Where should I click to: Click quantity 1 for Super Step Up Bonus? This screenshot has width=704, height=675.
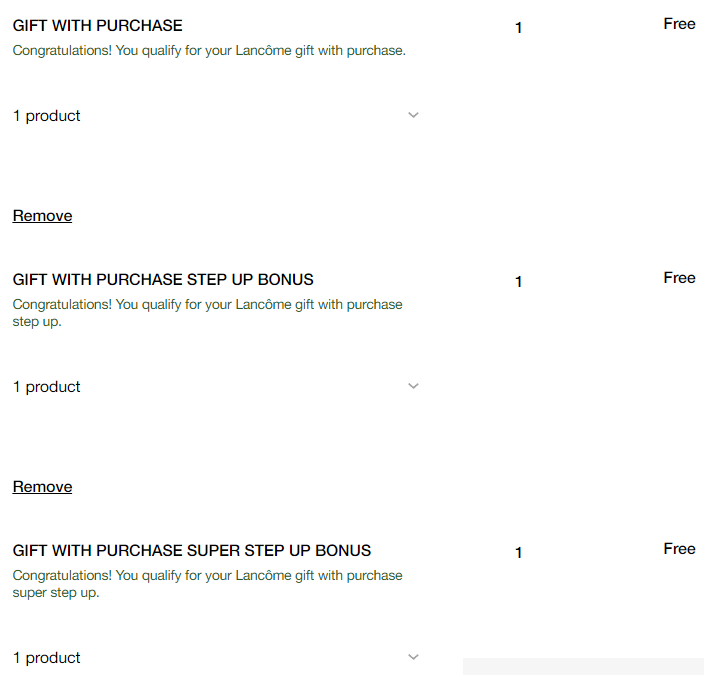pos(518,553)
